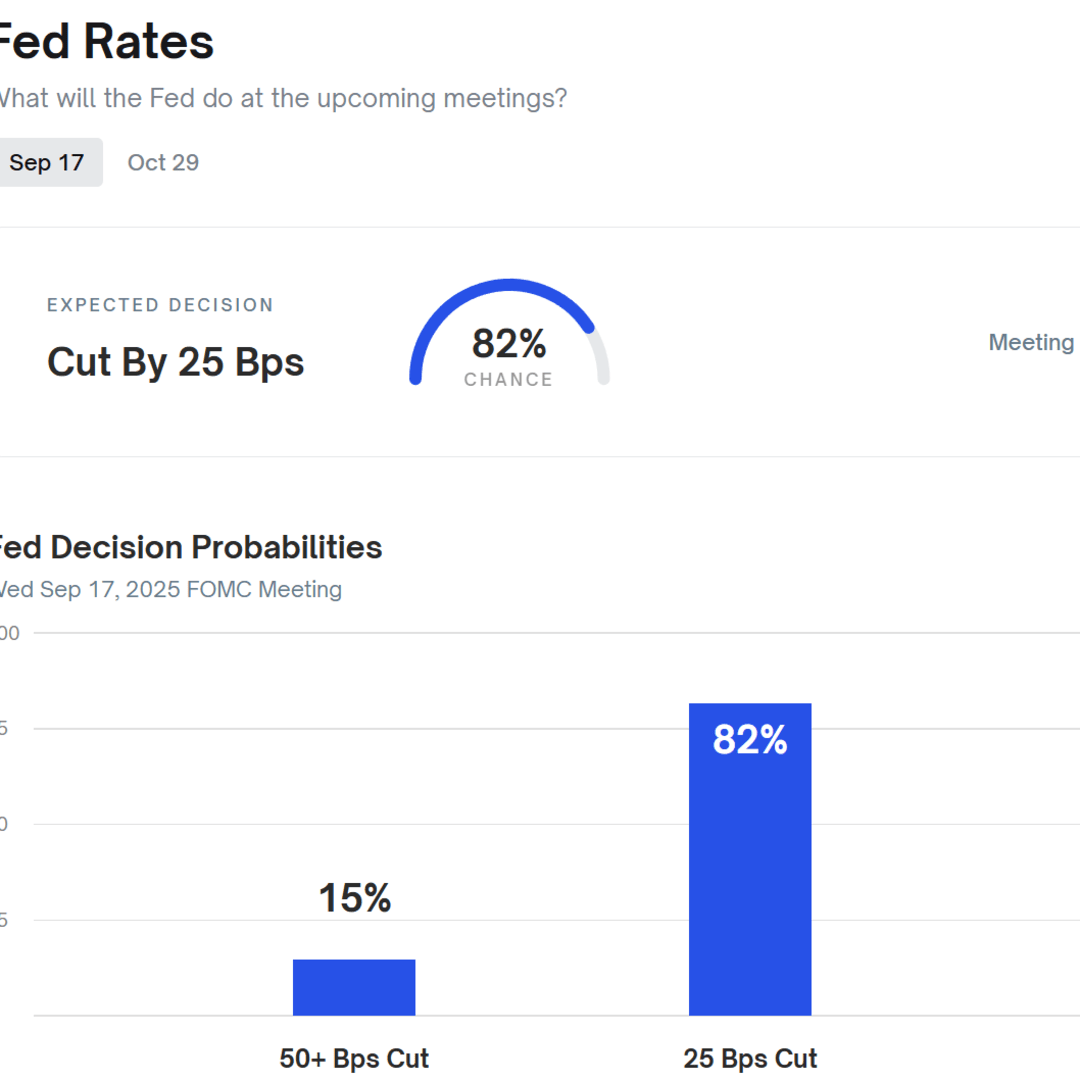This screenshot has width=1080, height=1080.
Task: Click the Fed Decision Probabilities heading
Action: (x=190, y=547)
